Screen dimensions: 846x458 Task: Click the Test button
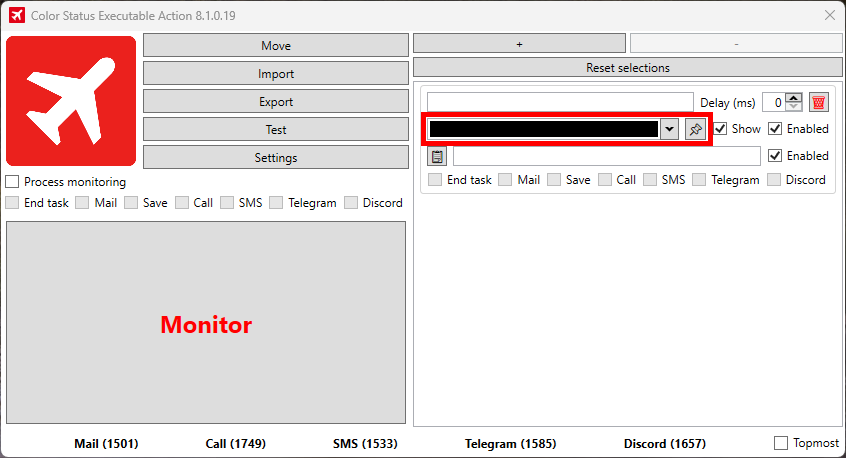click(x=276, y=129)
